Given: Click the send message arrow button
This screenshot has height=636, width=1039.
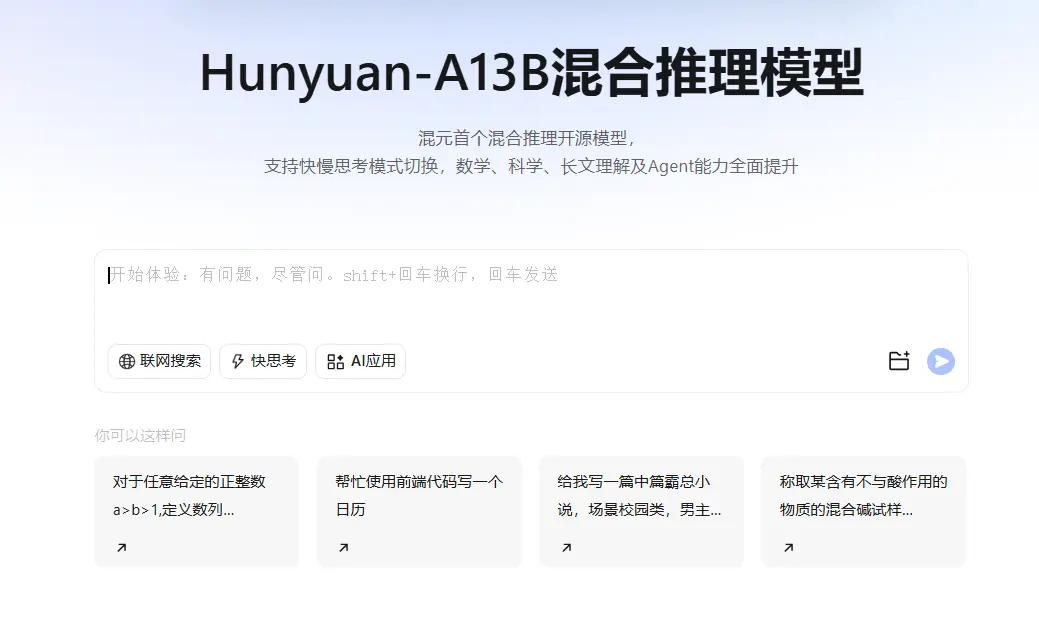Looking at the screenshot, I should pyautogui.click(x=940, y=361).
